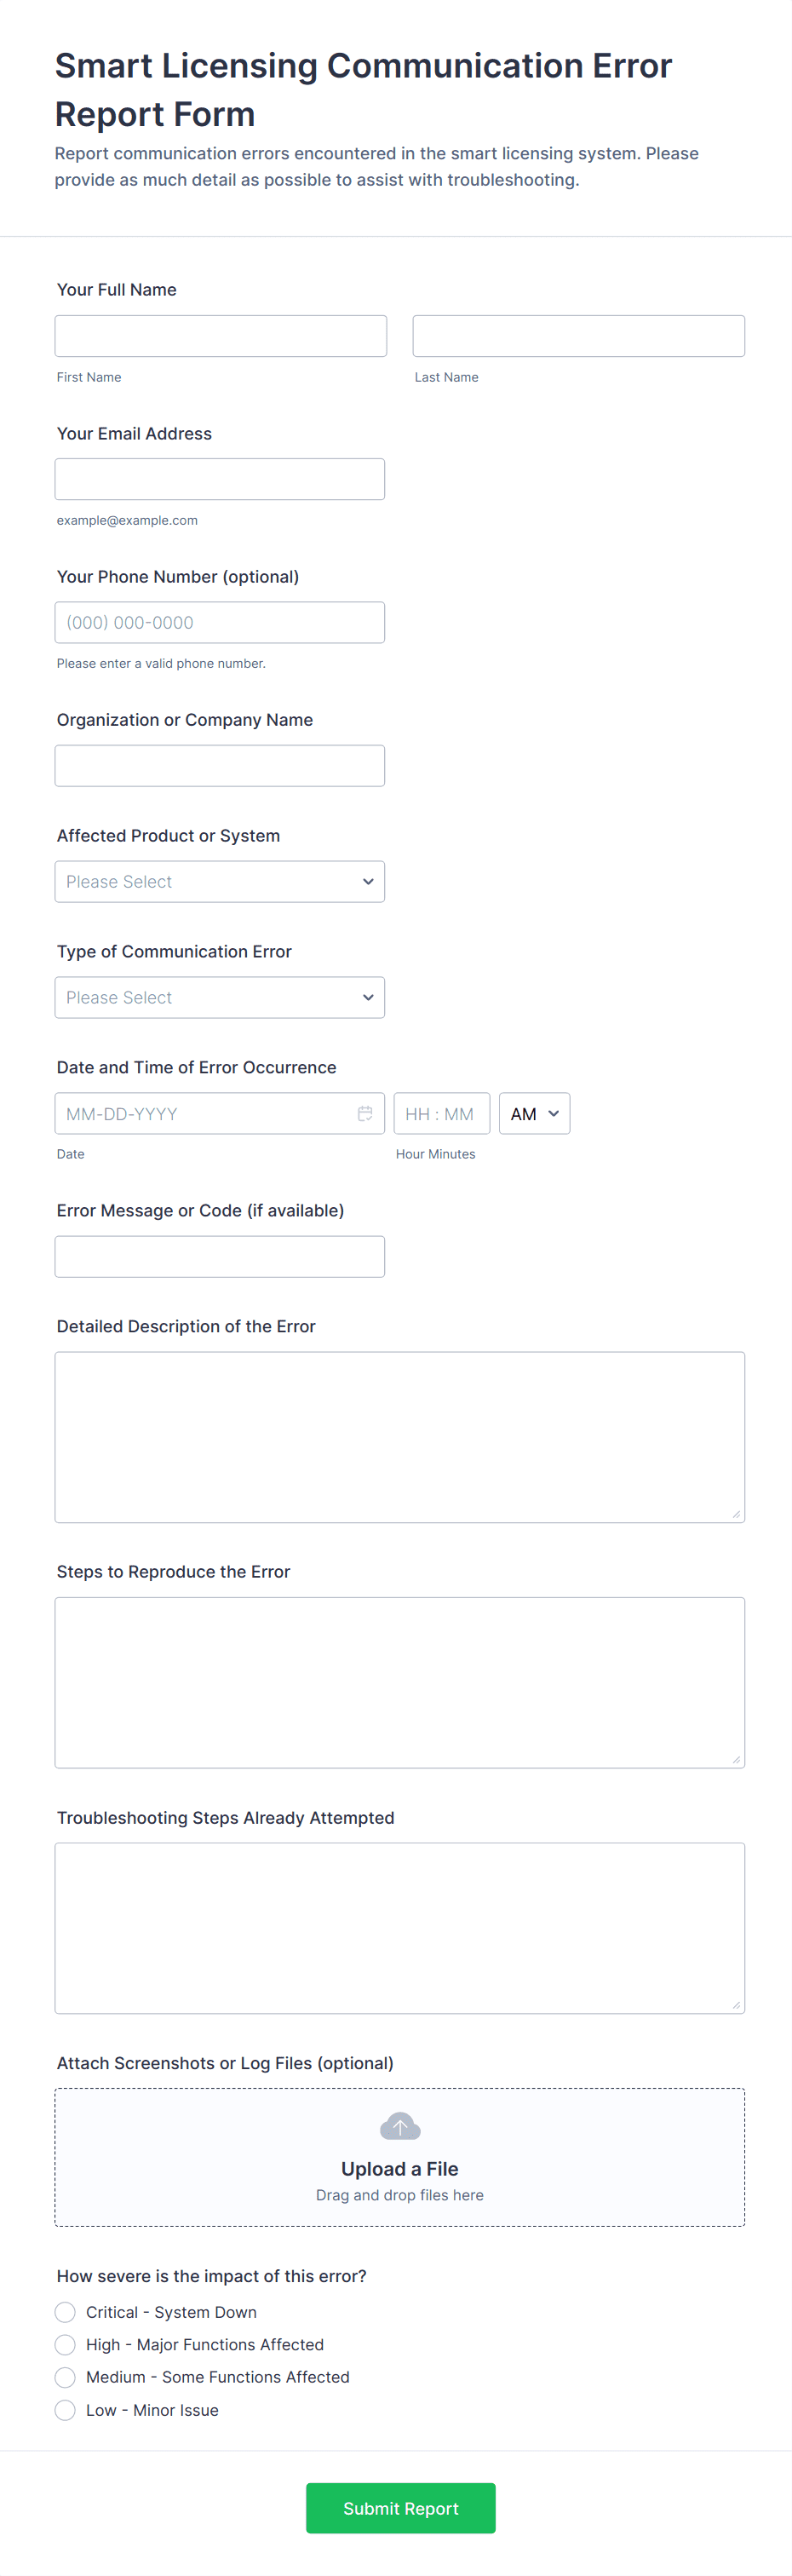Viewport: 792px width, 2576px height.
Task: Focus the phone number input
Action: (x=219, y=622)
